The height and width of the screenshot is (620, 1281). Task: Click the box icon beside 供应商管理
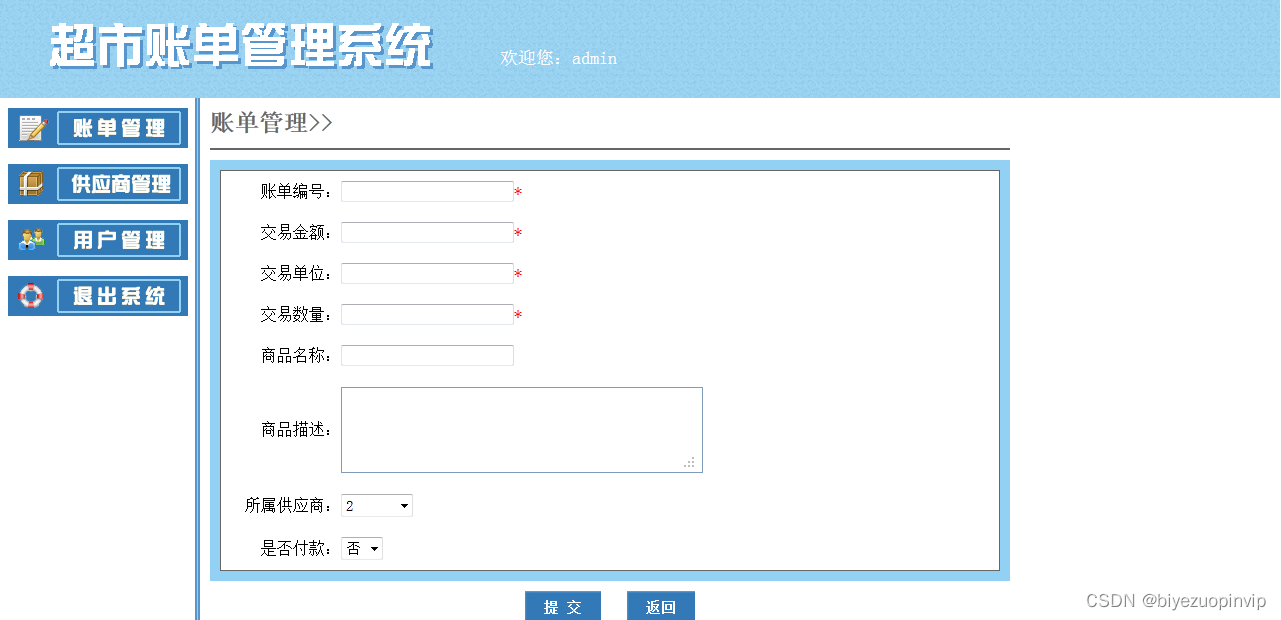click(x=32, y=184)
